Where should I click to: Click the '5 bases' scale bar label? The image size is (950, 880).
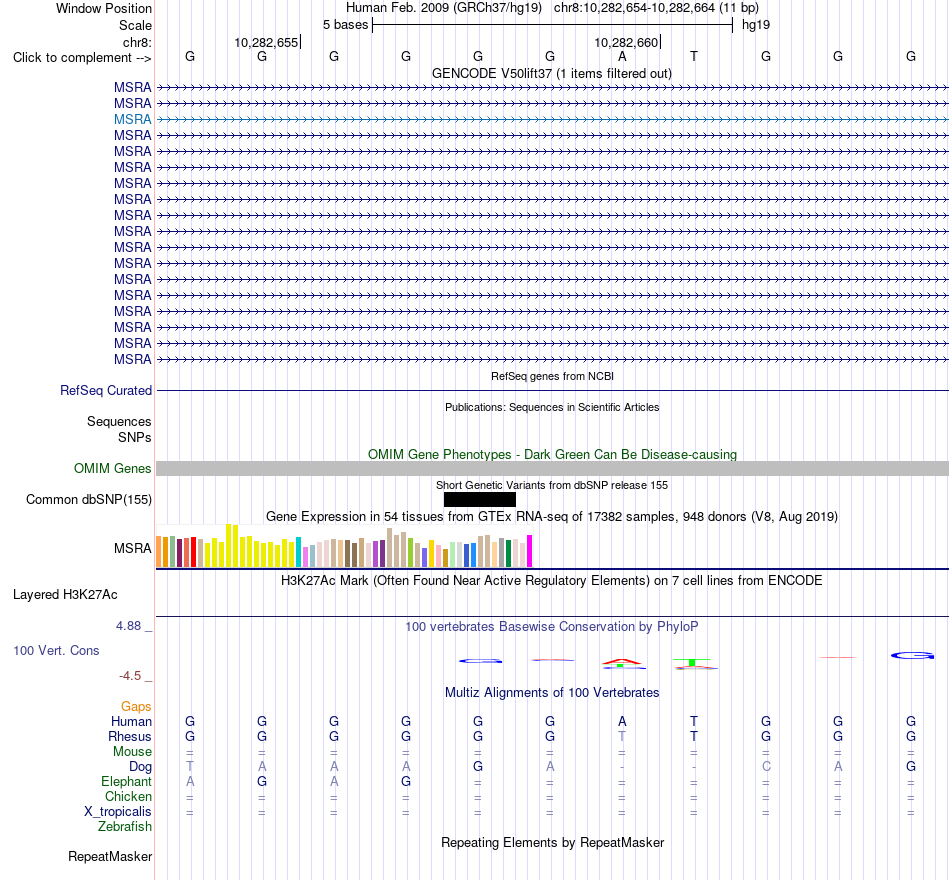pos(345,25)
